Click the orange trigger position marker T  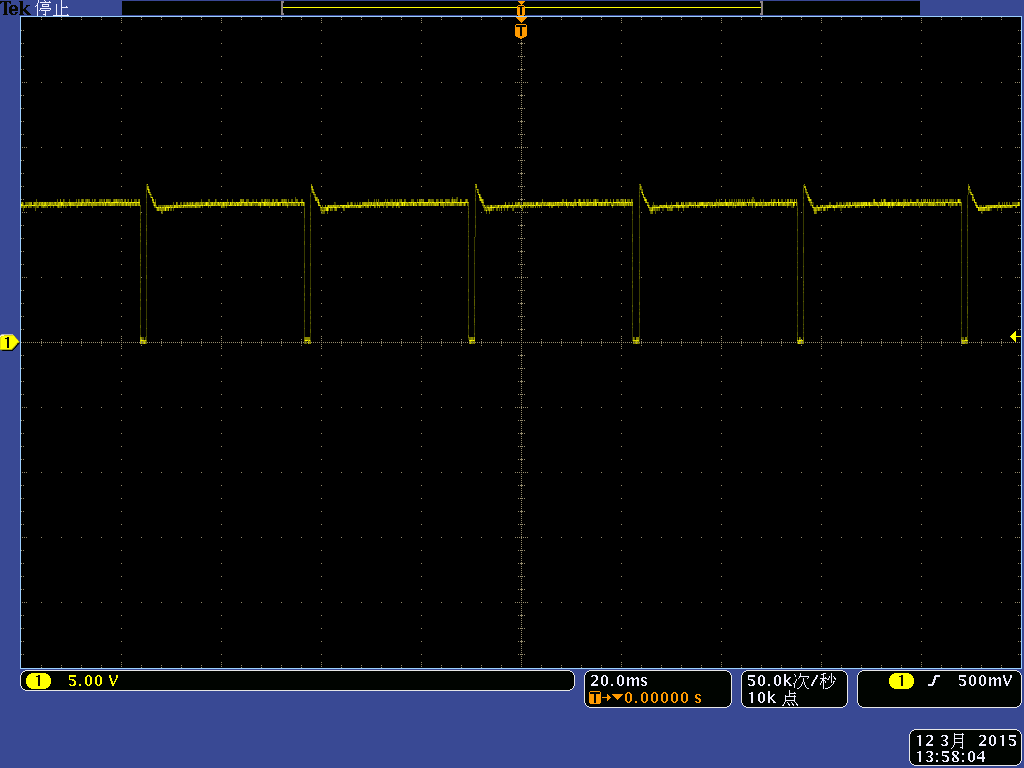pos(520,31)
